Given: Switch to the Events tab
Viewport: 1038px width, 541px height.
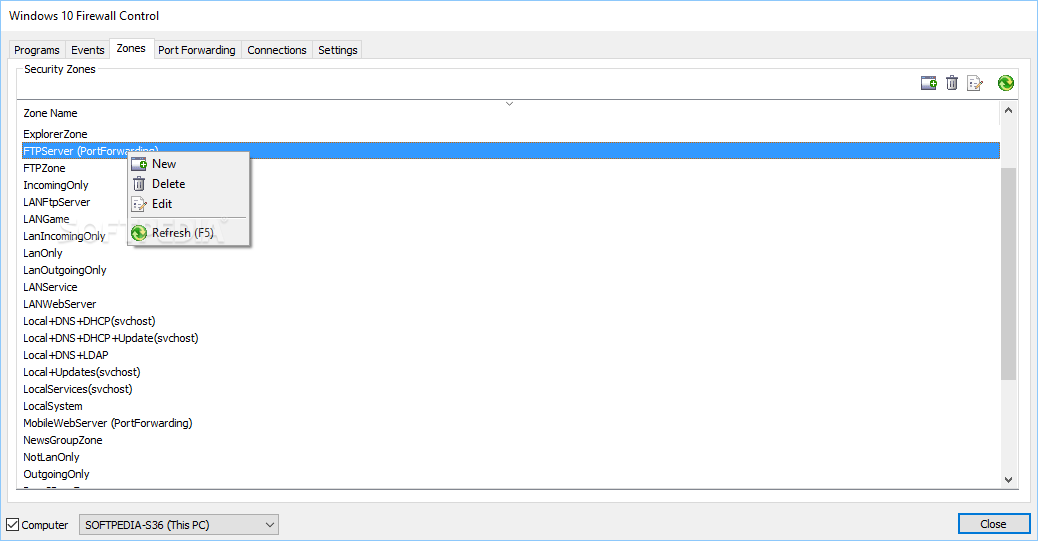Looking at the screenshot, I should pos(87,50).
